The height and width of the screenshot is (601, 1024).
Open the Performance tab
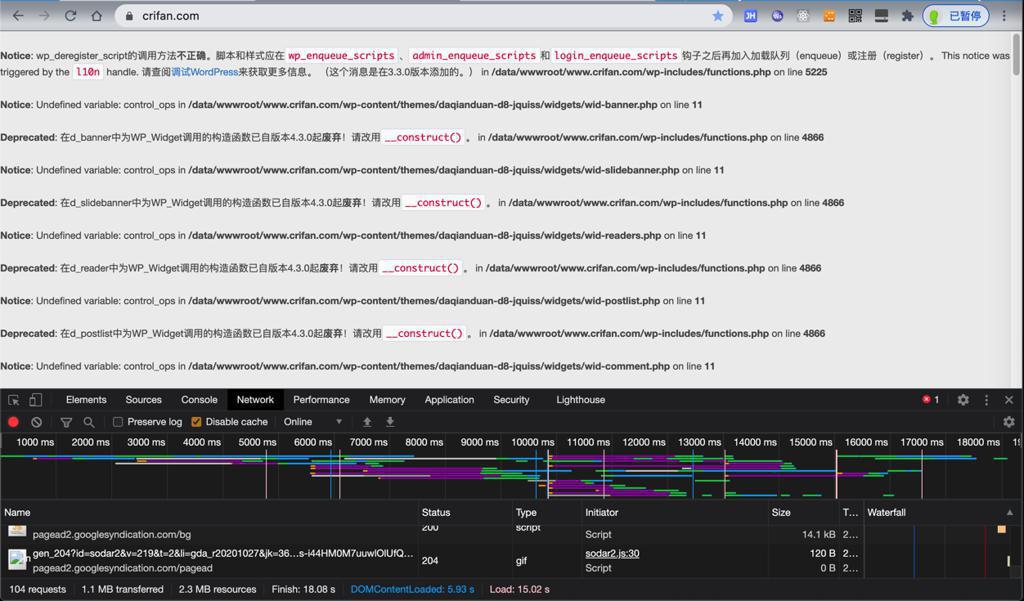[321, 400]
